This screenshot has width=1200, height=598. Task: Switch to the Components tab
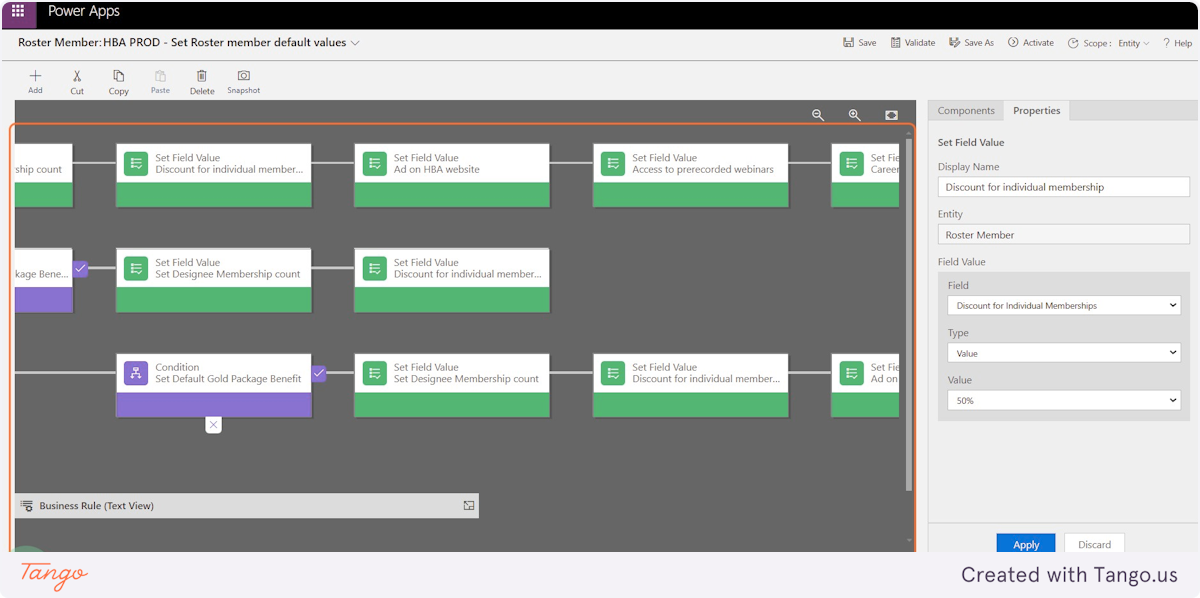tap(966, 111)
